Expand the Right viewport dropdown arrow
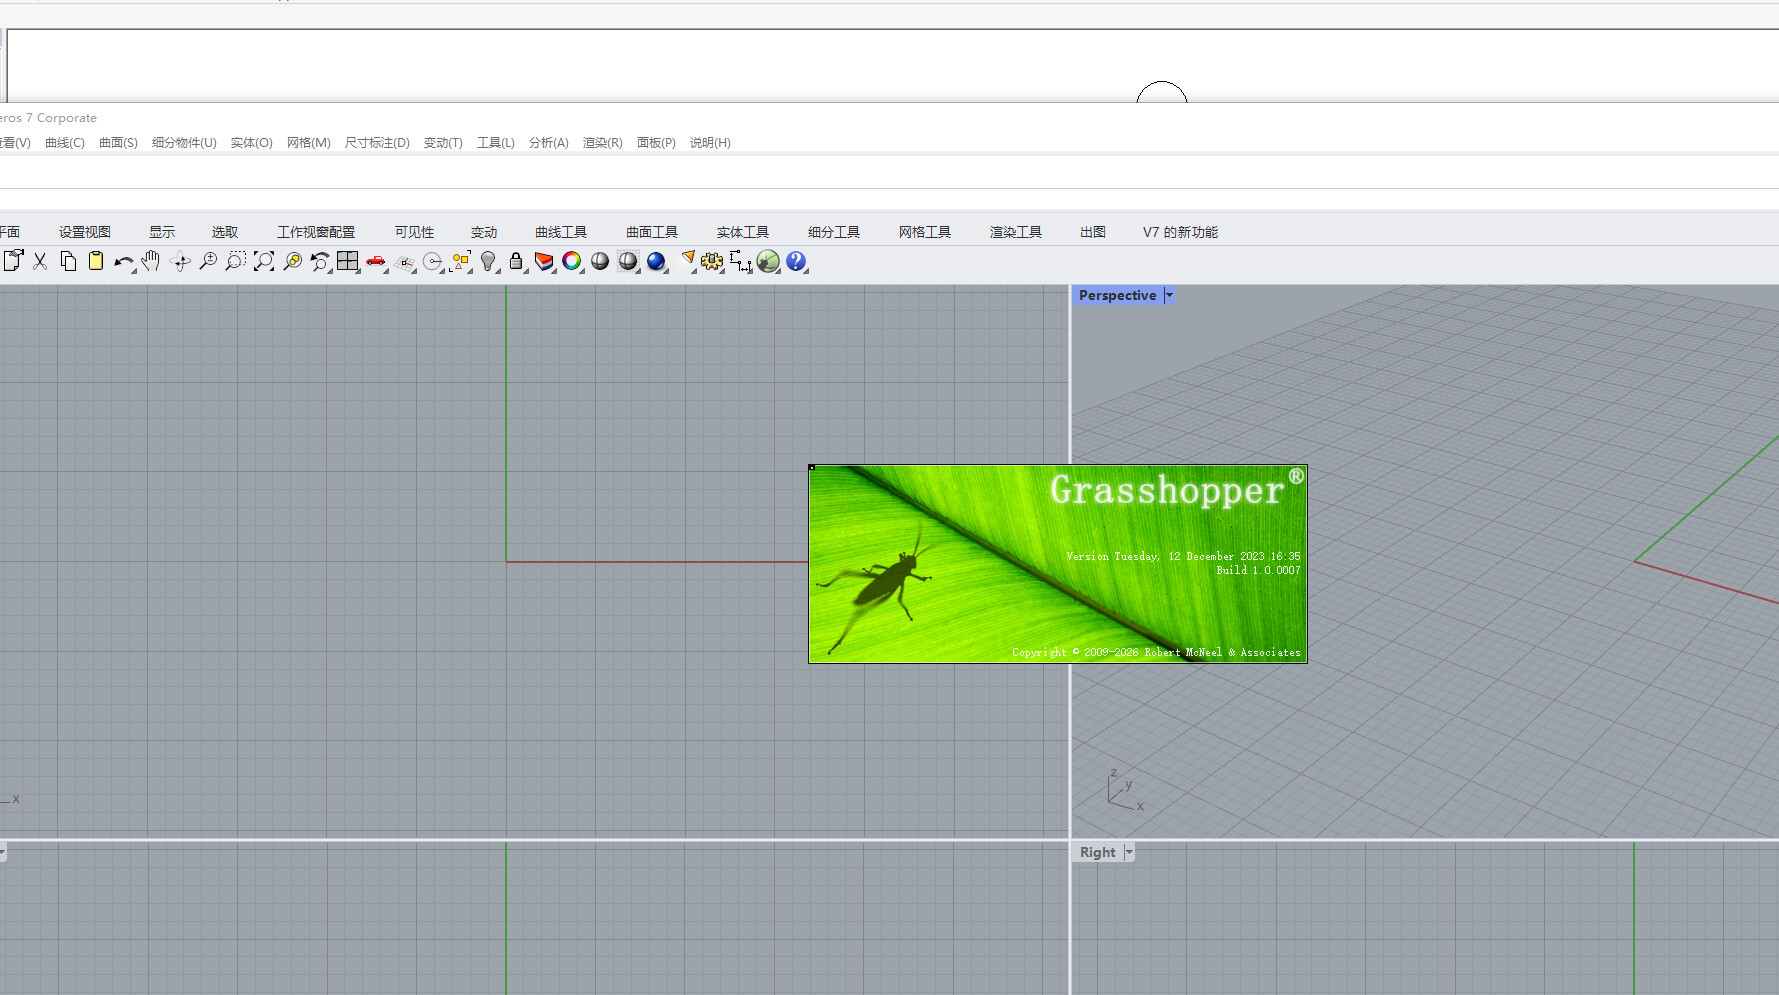 coord(1129,852)
